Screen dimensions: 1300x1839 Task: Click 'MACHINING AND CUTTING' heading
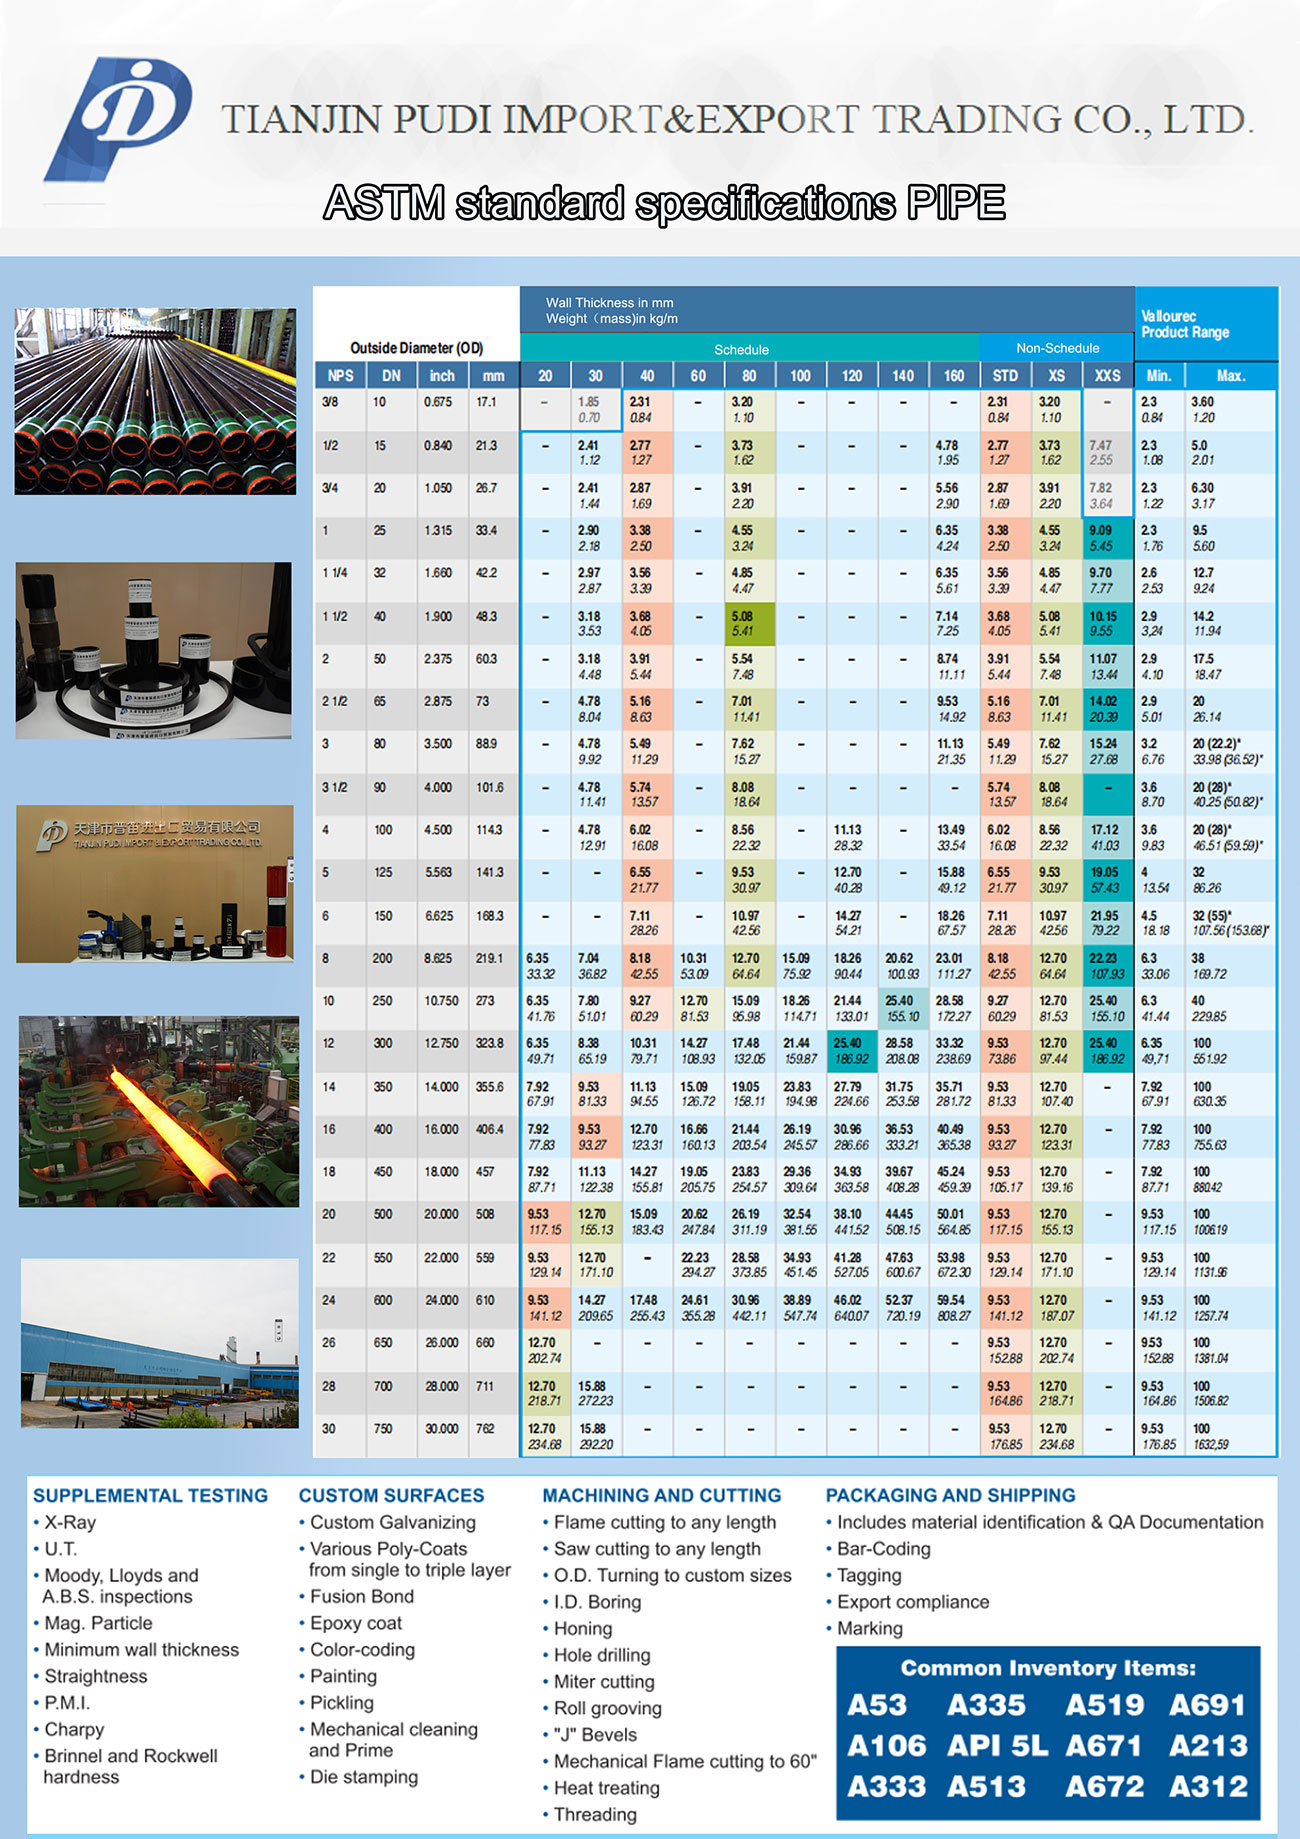[662, 1495]
